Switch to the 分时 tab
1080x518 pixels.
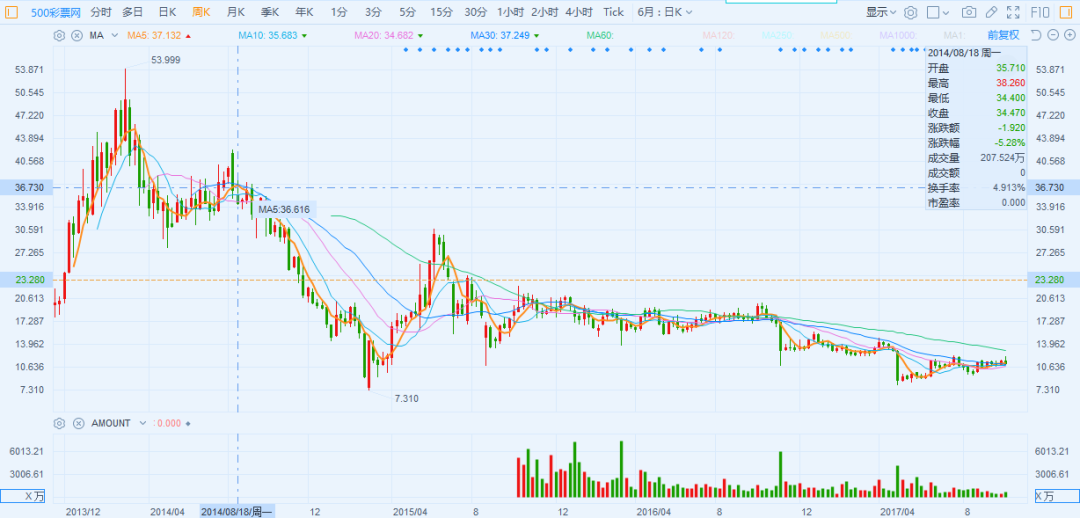coord(101,12)
